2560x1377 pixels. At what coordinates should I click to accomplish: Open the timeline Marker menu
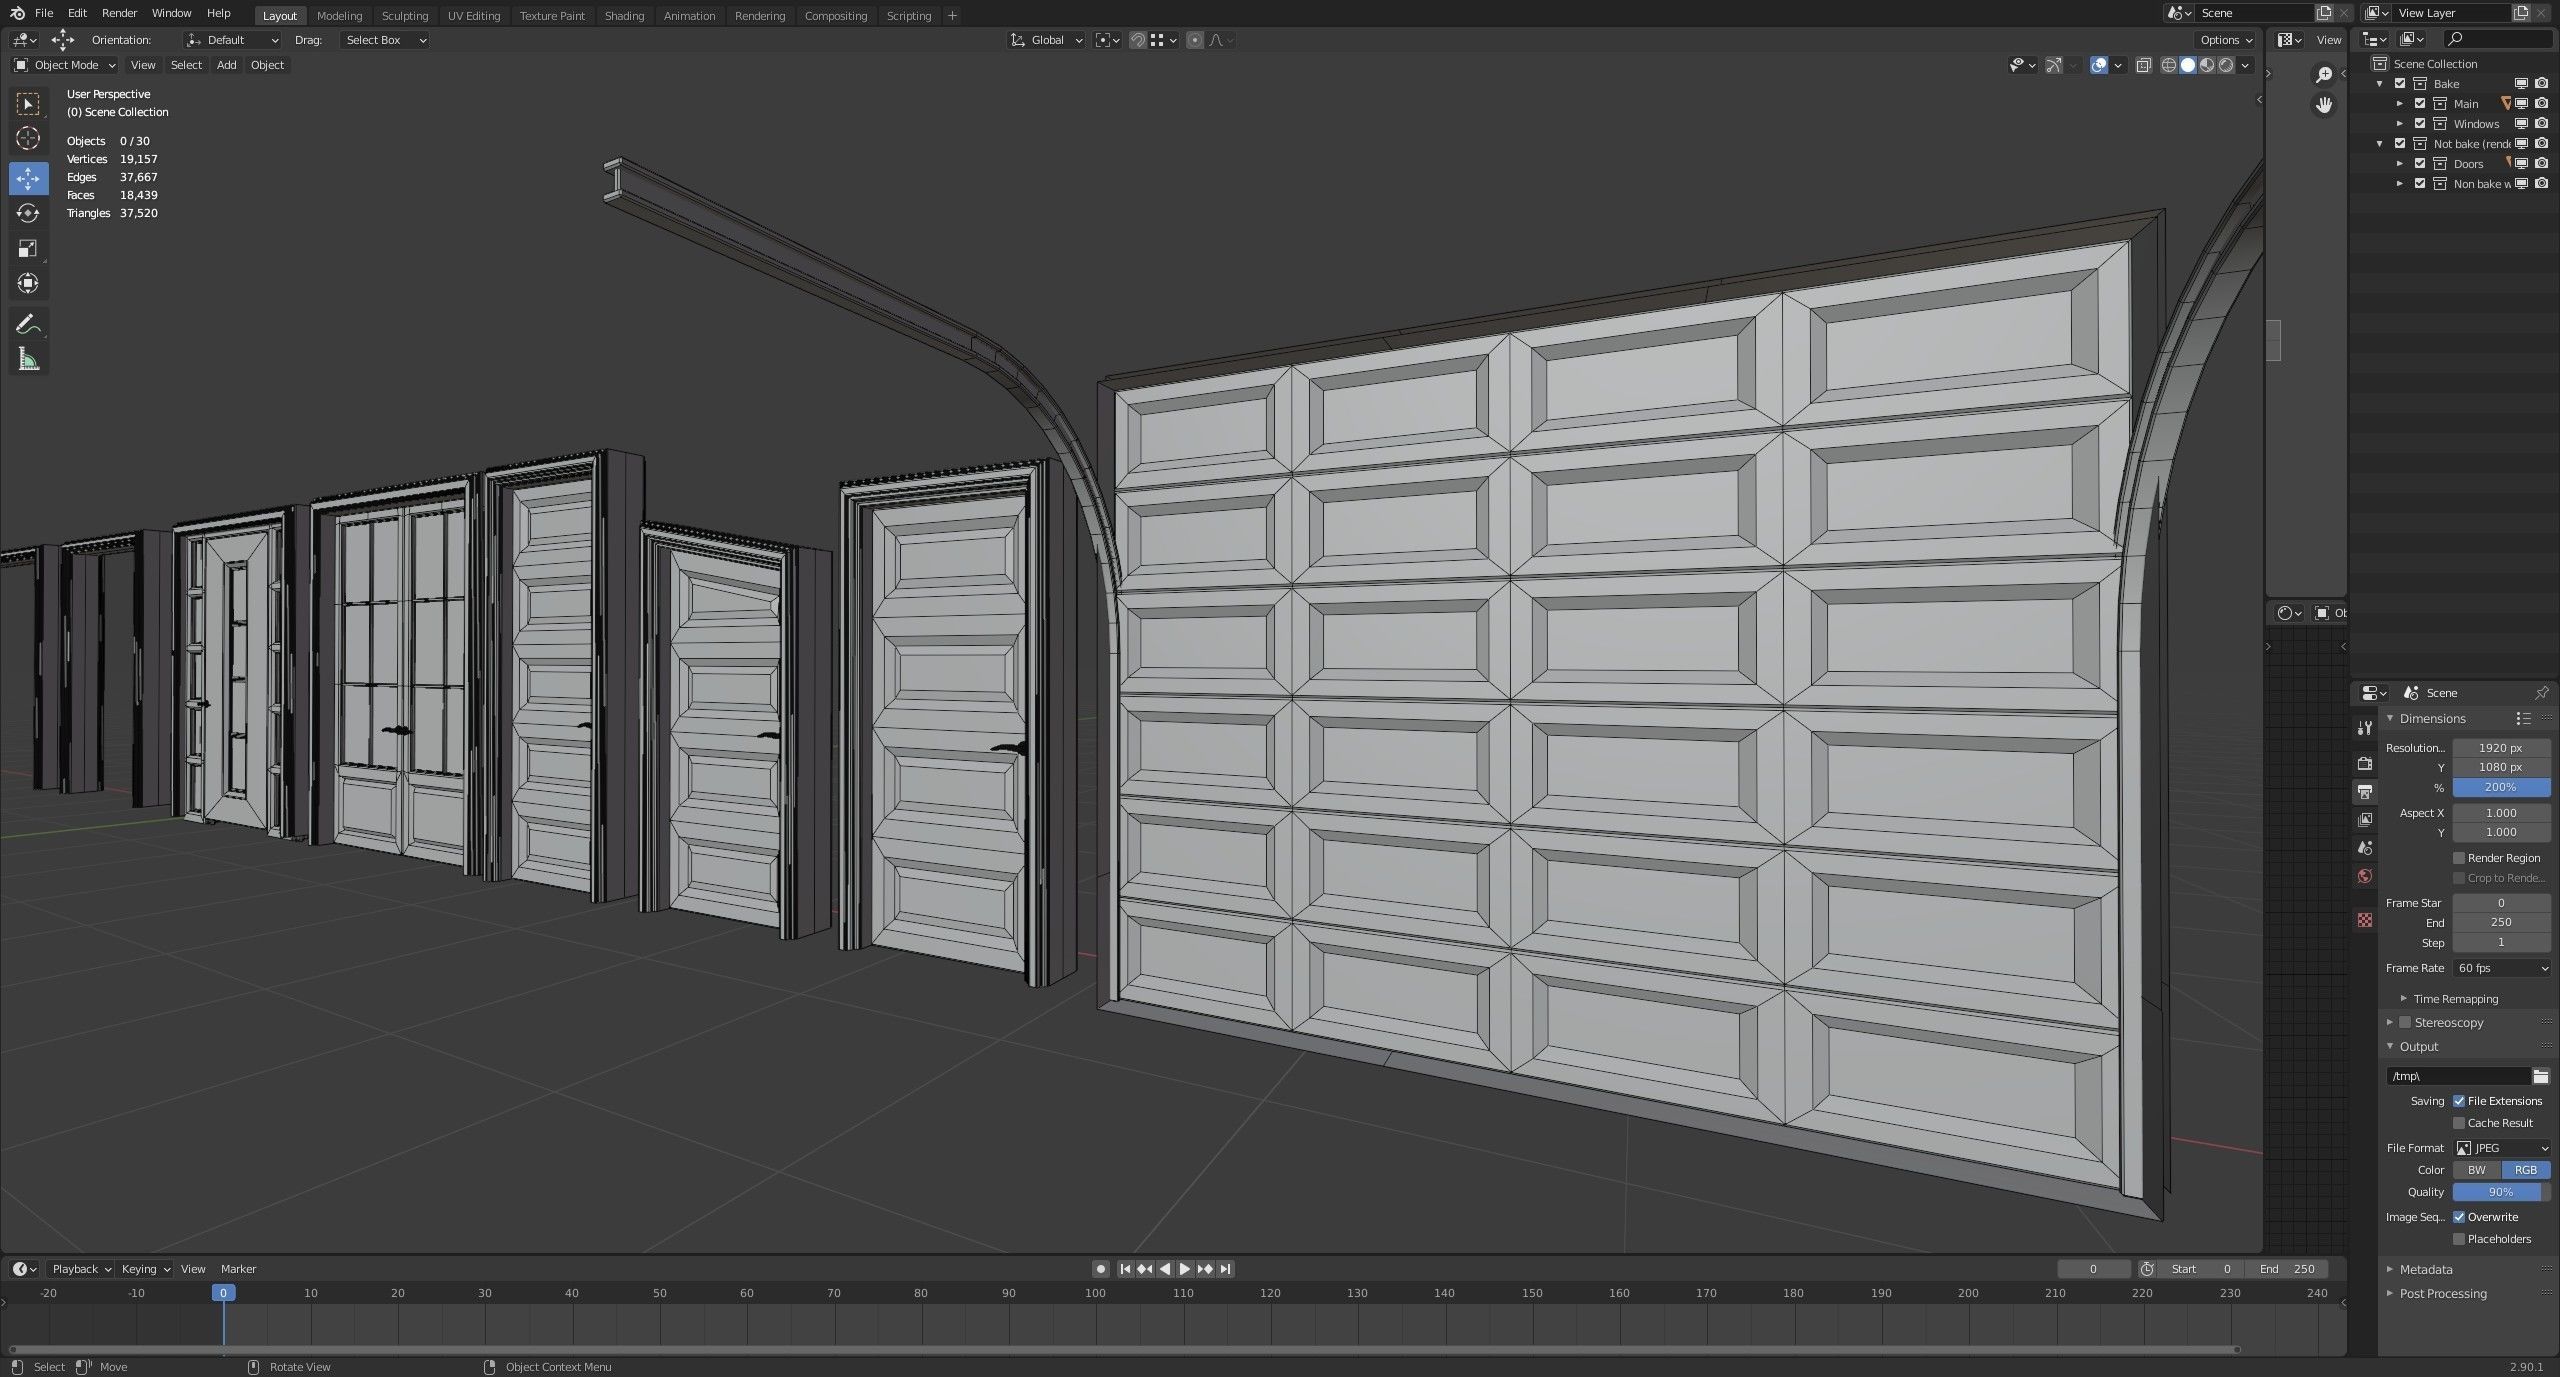click(x=238, y=1269)
